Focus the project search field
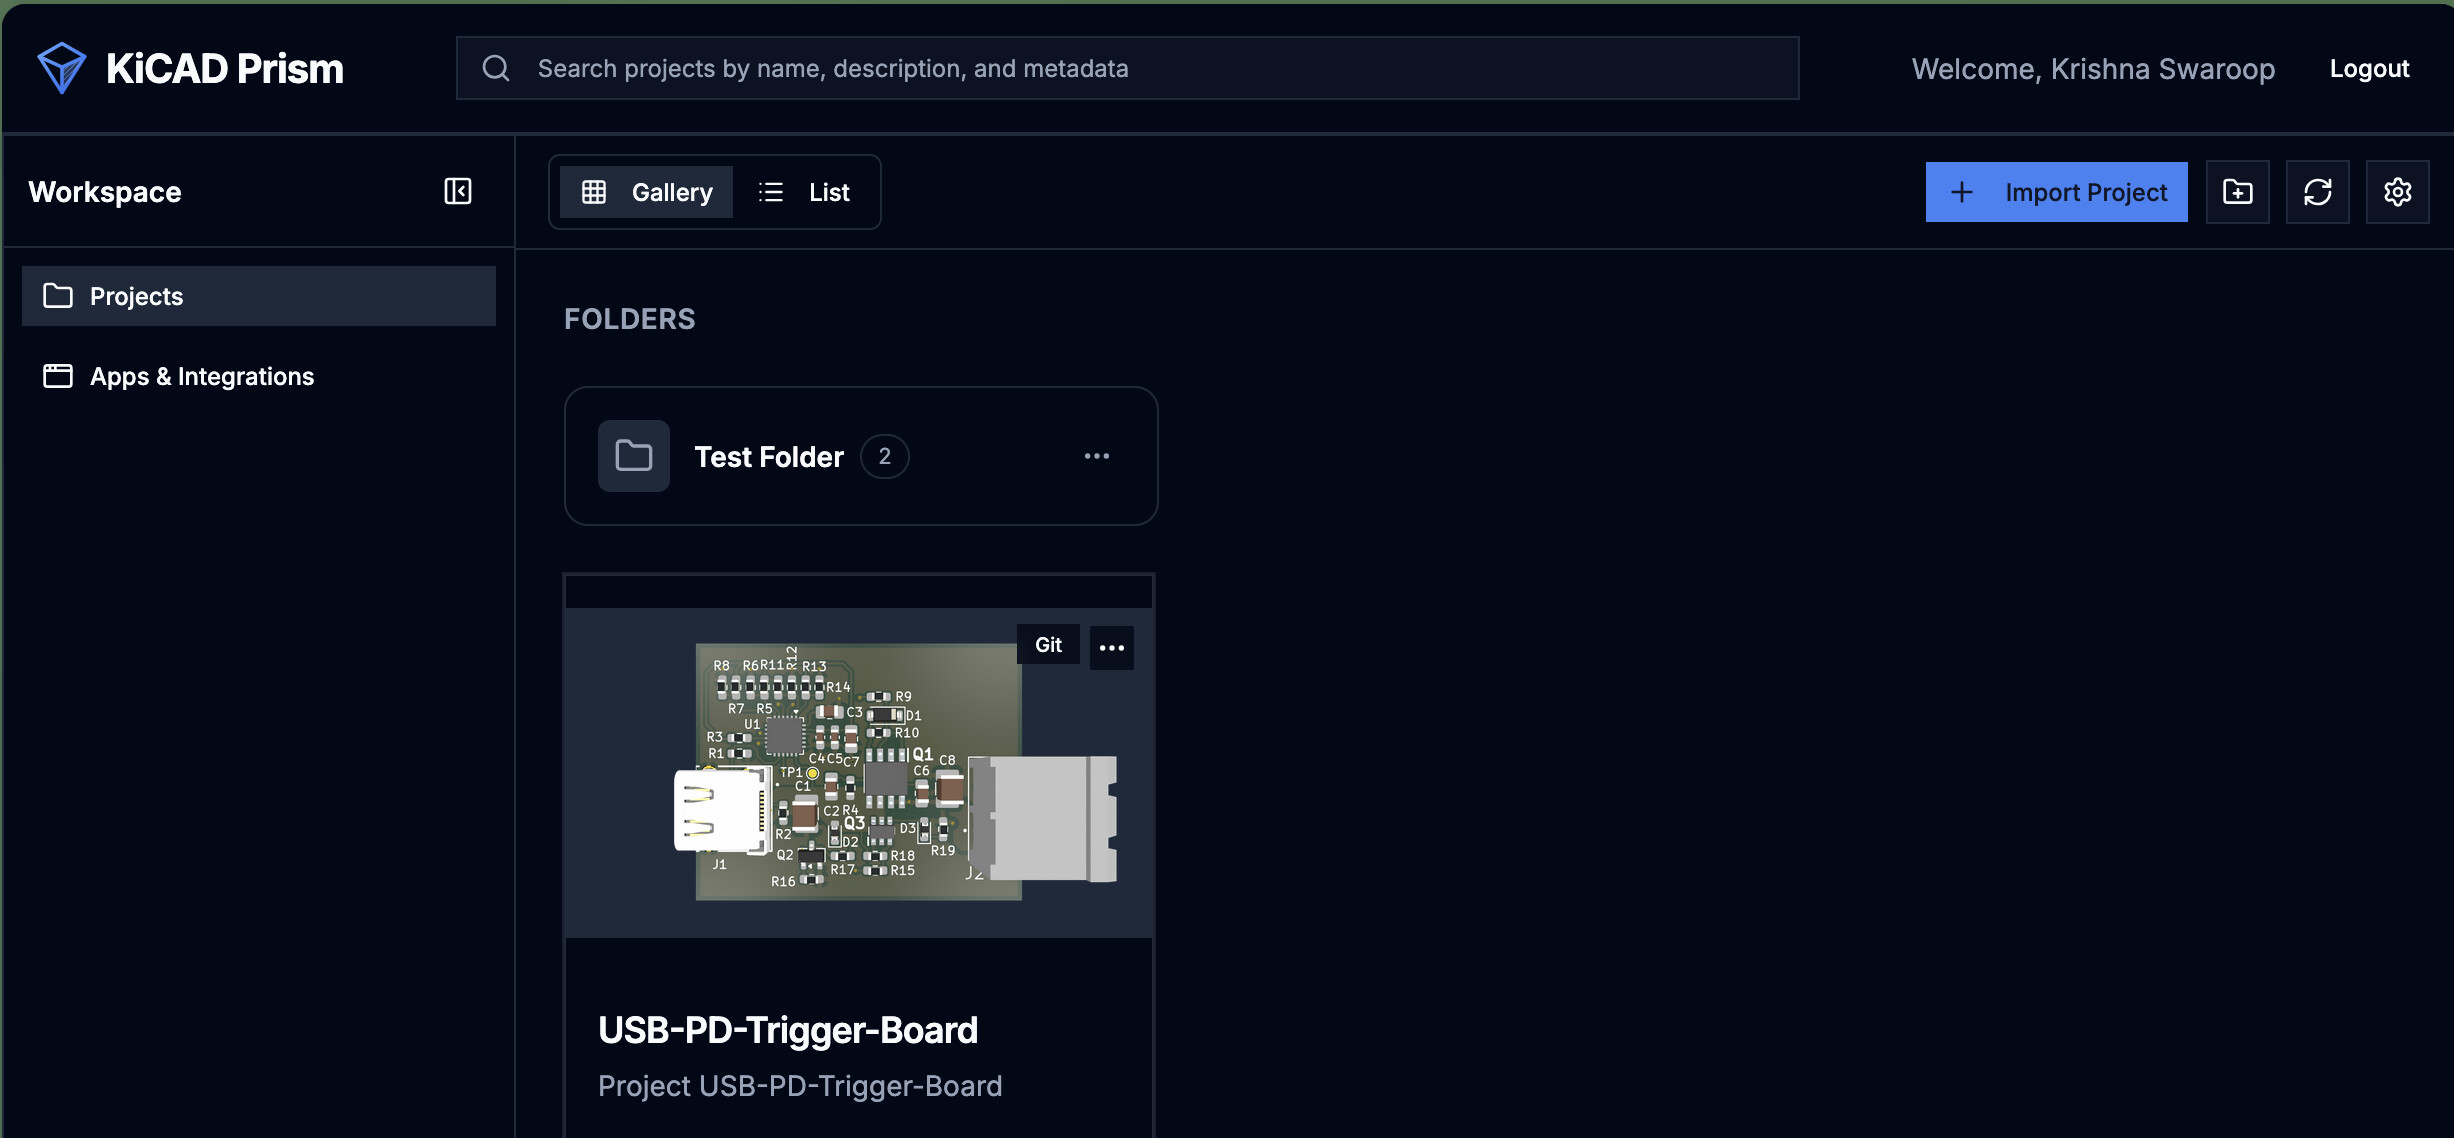Viewport: 2454px width, 1138px height. [1128, 68]
